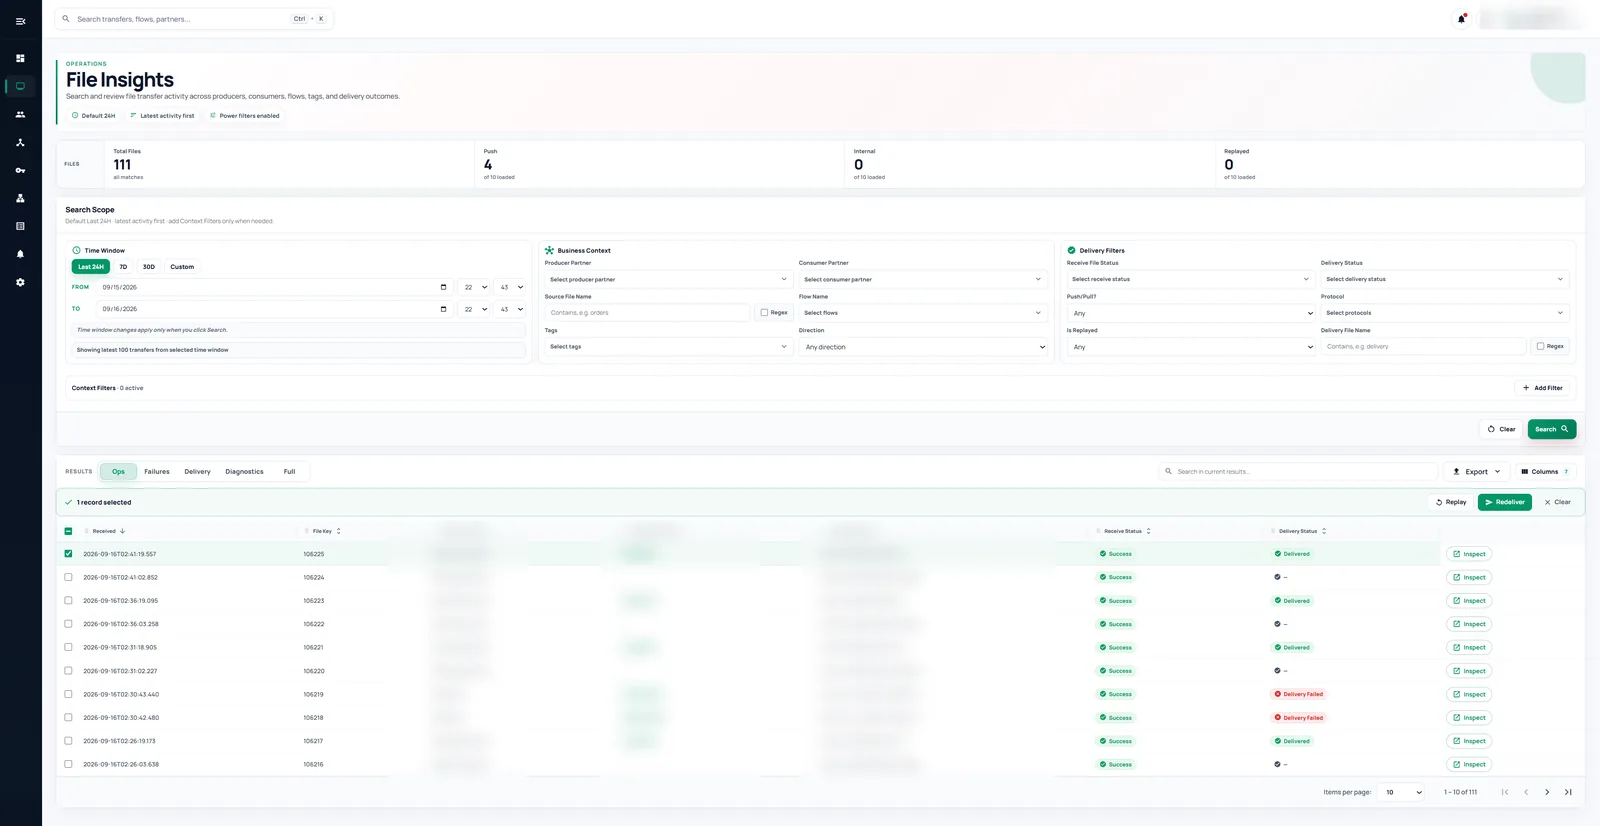
Task: Toggle the header select-all checkbox
Action: (68, 531)
